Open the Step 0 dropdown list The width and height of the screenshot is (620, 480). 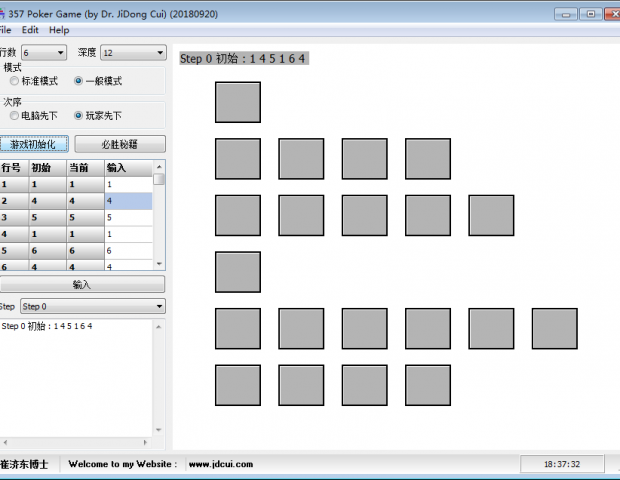pos(93,306)
